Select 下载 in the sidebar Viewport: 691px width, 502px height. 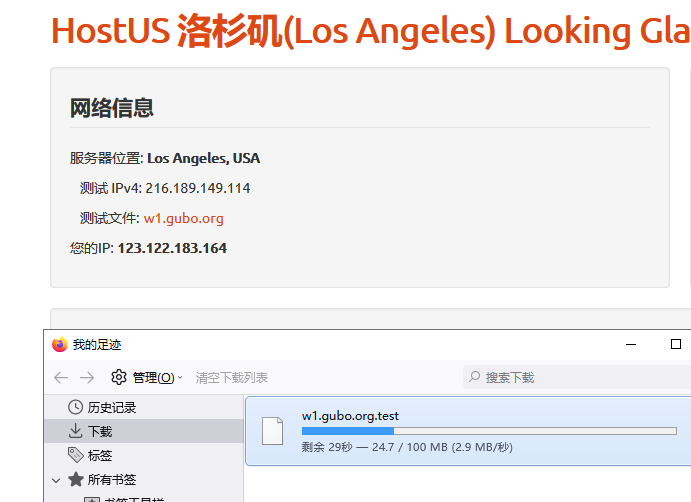[144, 431]
